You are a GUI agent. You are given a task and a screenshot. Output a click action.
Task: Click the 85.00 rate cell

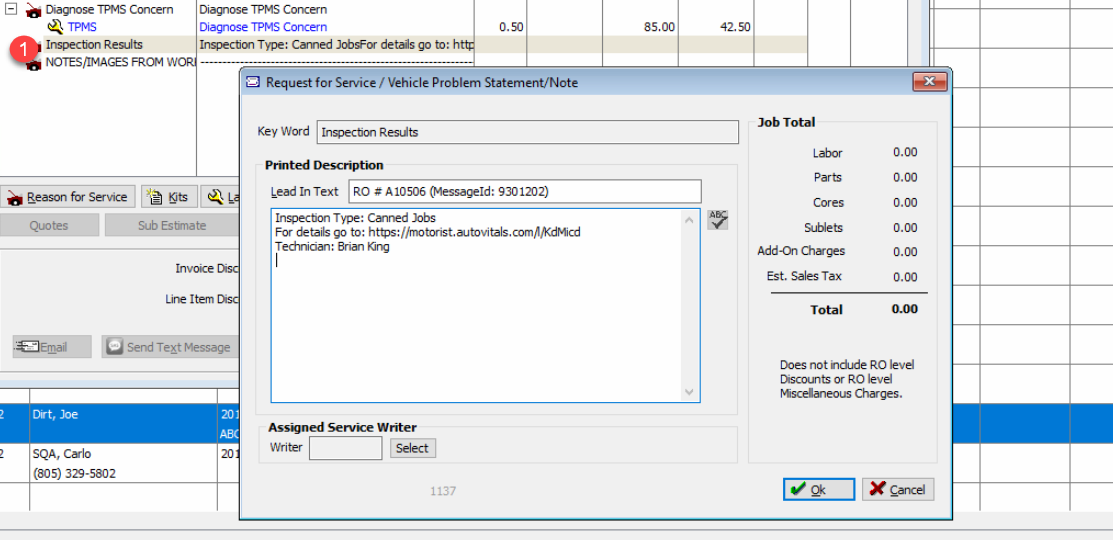point(658,27)
